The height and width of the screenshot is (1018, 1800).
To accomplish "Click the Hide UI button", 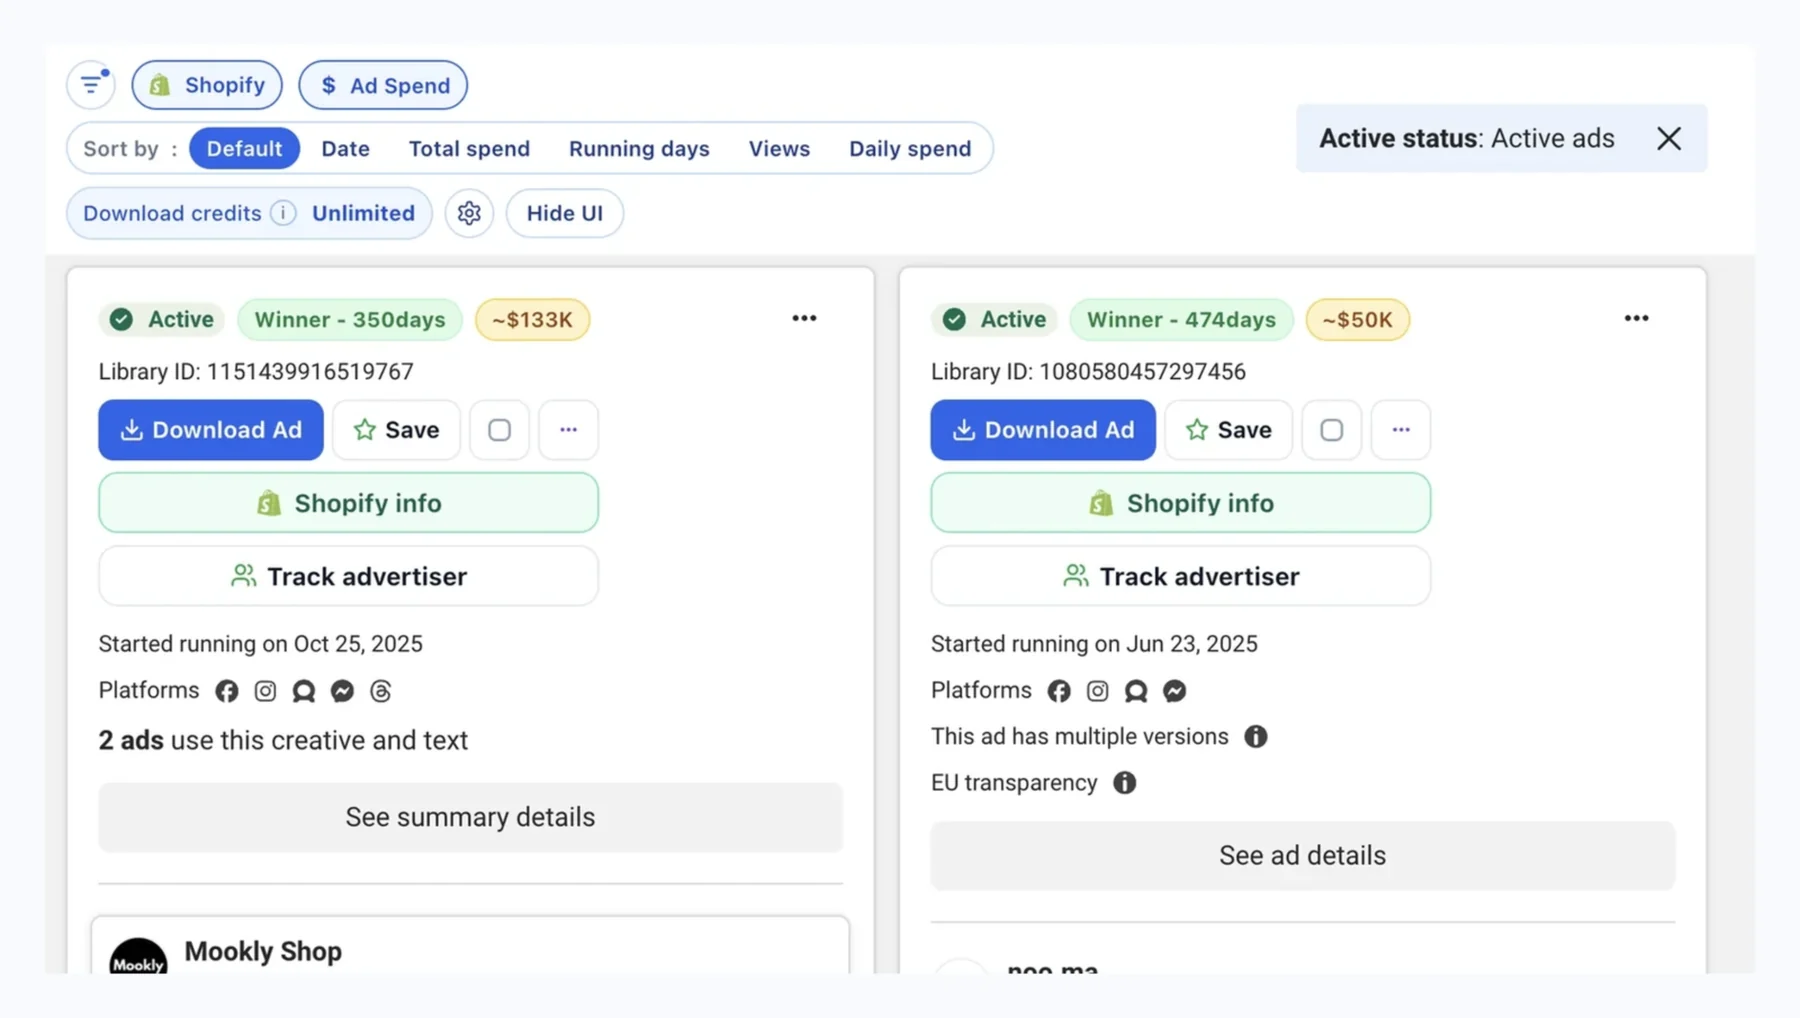I will [565, 213].
